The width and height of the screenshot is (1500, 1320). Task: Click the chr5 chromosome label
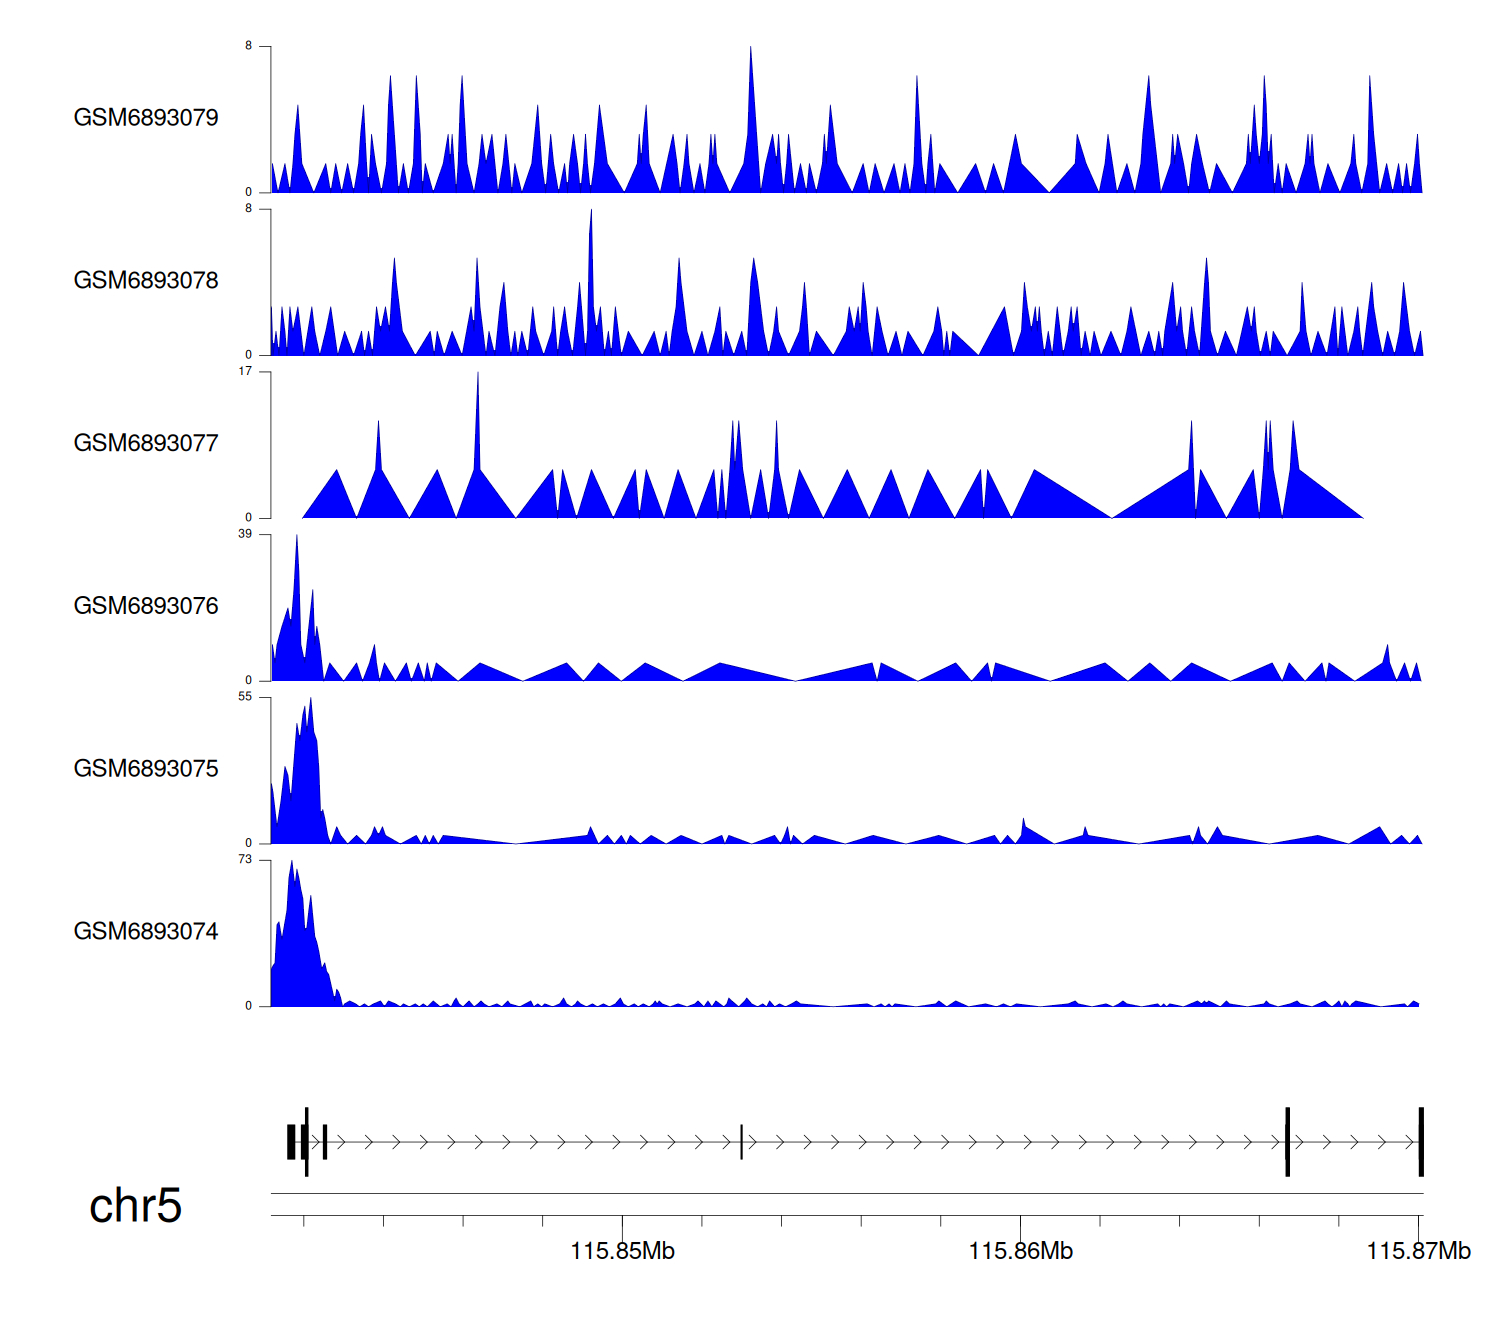click(135, 1206)
